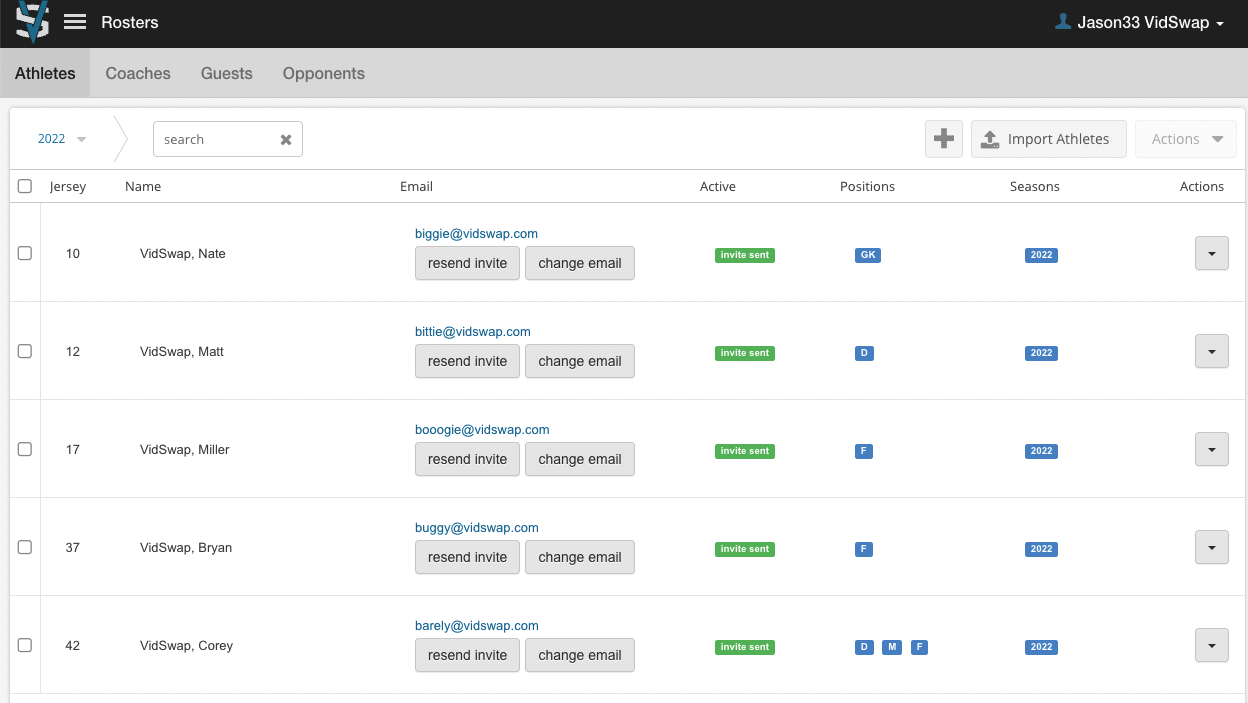Click the VidSwap logo icon

pos(32,22)
